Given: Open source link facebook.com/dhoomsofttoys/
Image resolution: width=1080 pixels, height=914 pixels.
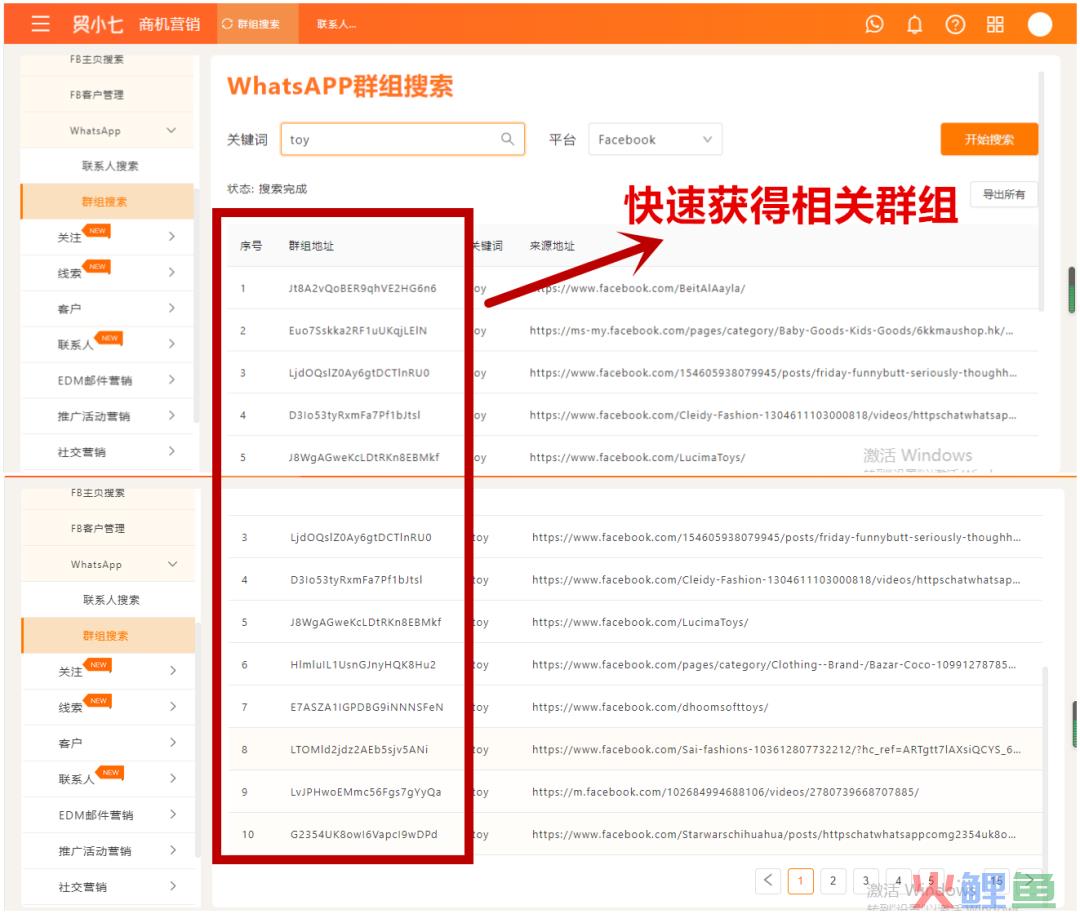Looking at the screenshot, I should point(650,707).
